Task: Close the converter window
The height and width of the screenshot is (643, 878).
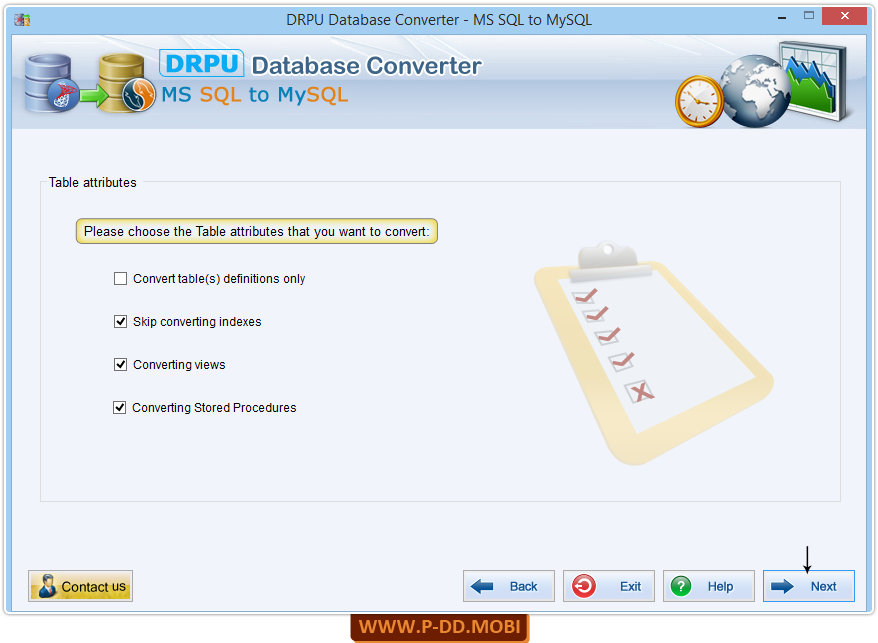Action: 844,16
